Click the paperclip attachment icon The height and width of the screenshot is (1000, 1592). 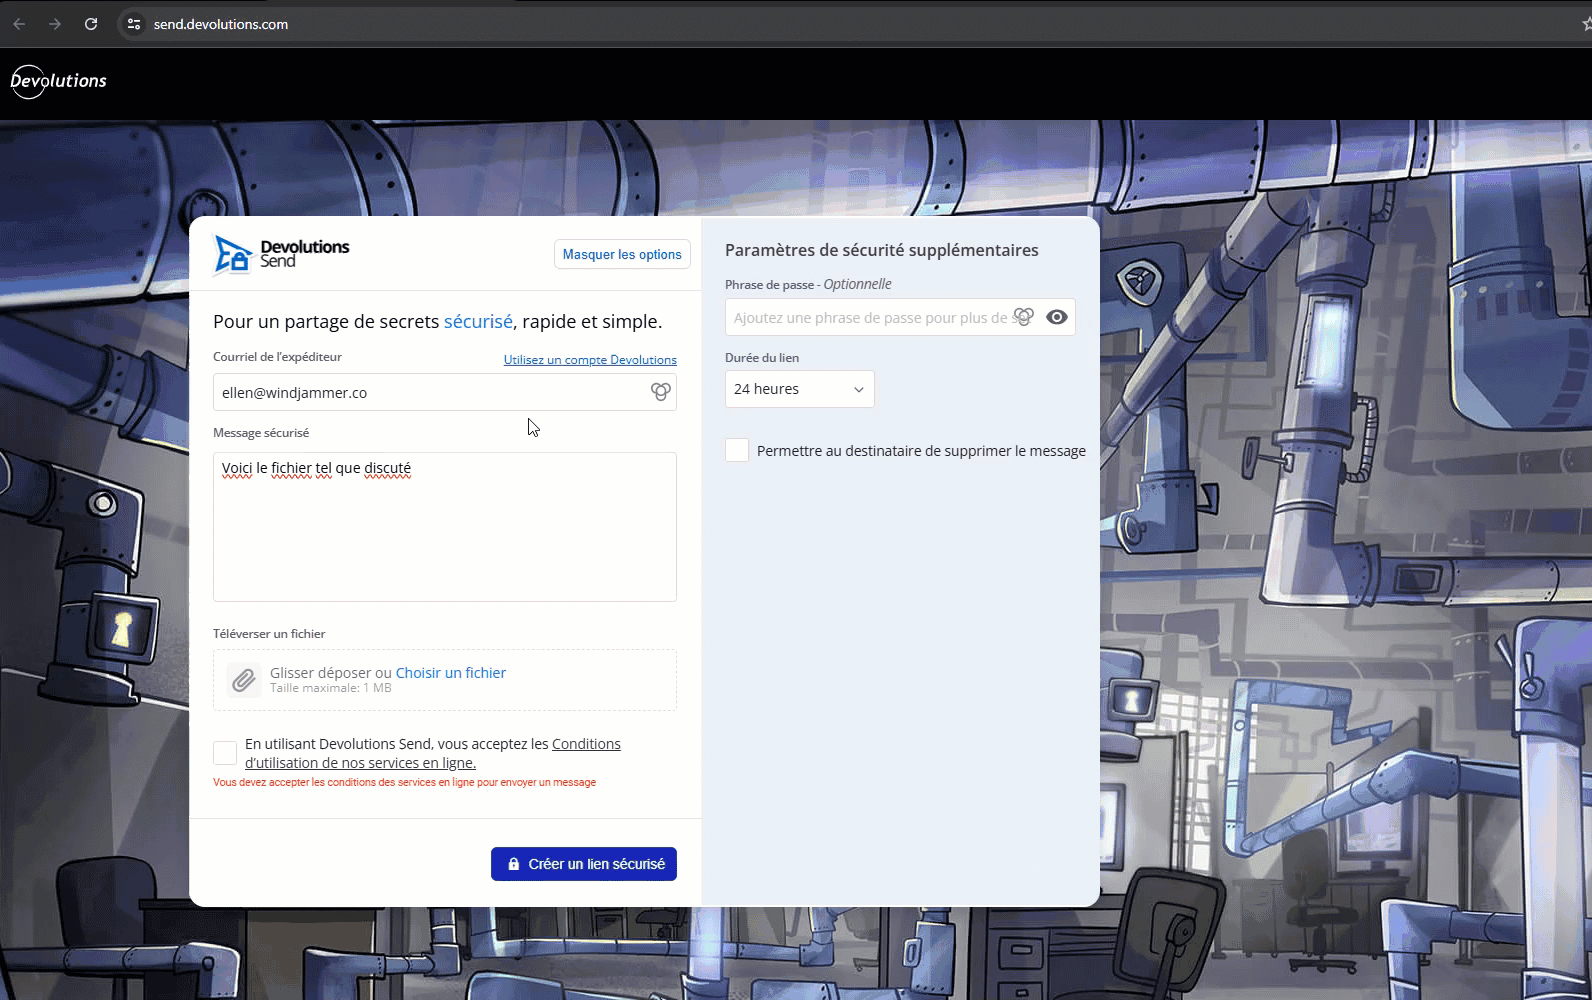tap(242, 680)
